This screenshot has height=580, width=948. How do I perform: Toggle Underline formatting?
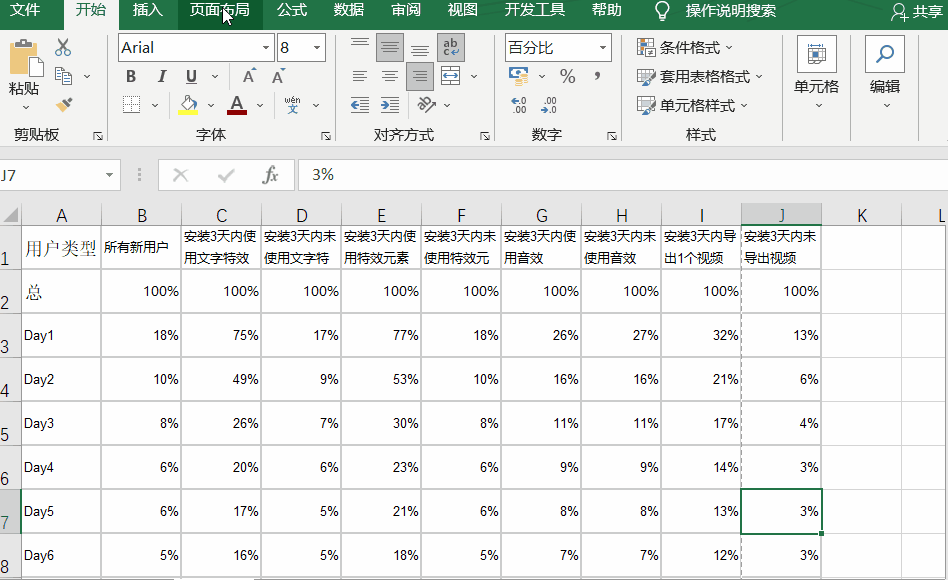point(191,76)
